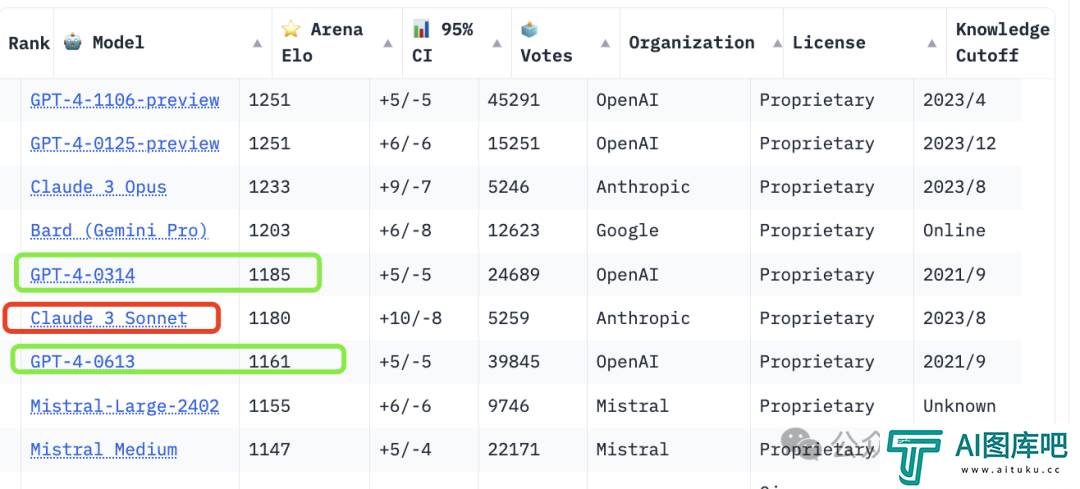The image size is (1080, 489).
Task: Open the Claude 3 Sonnet link
Action: click(109, 318)
